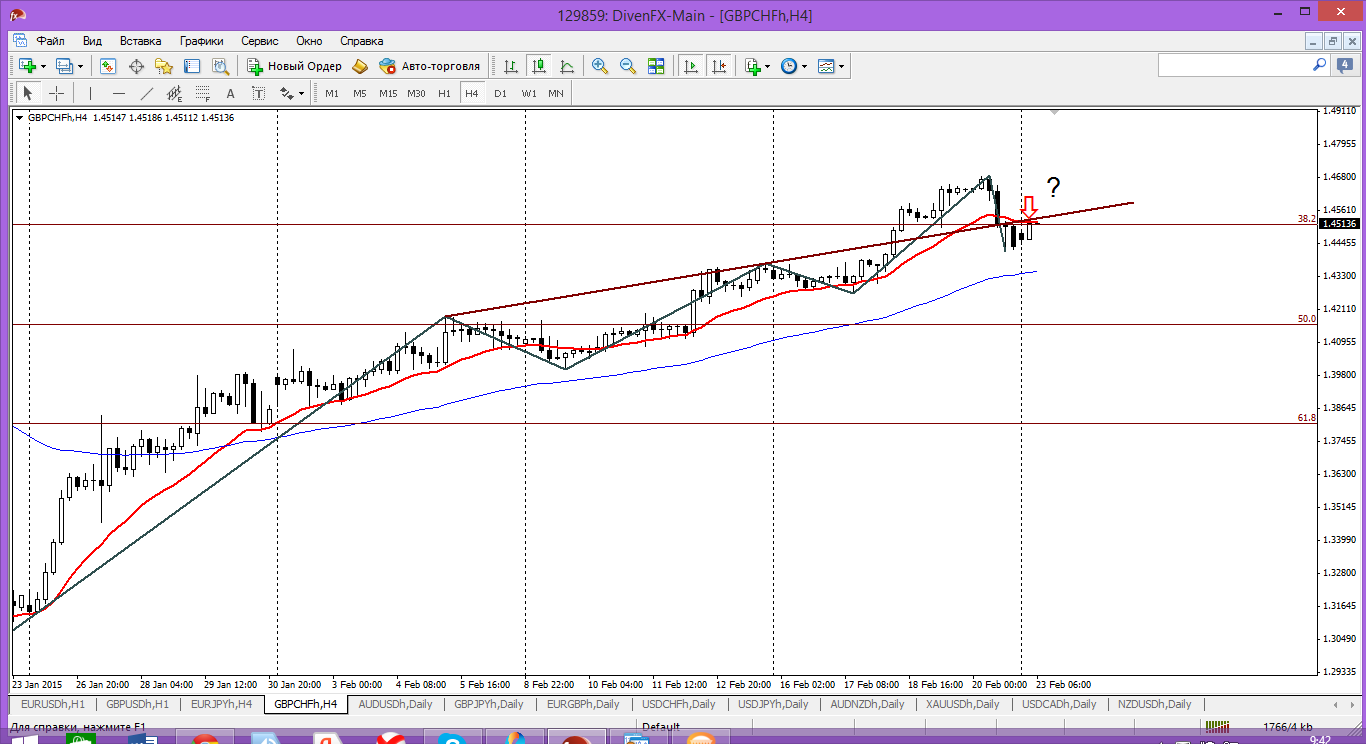Viewport: 1370px width, 744px height.
Task: Open the periodicity clock icon
Action: [788, 66]
